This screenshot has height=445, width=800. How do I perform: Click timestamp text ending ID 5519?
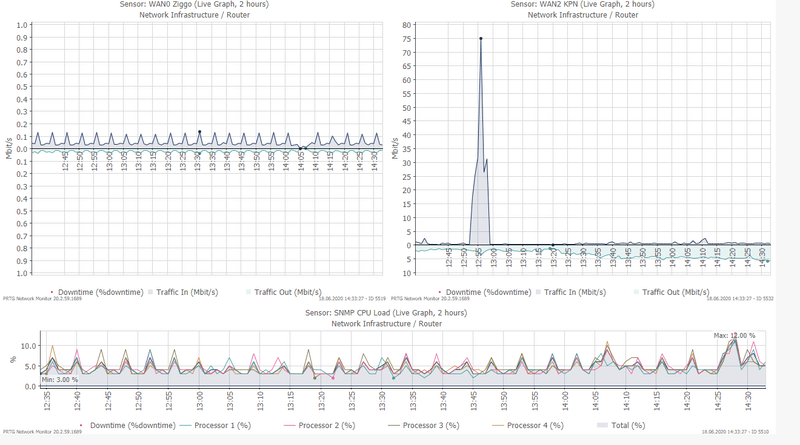point(353,299)
